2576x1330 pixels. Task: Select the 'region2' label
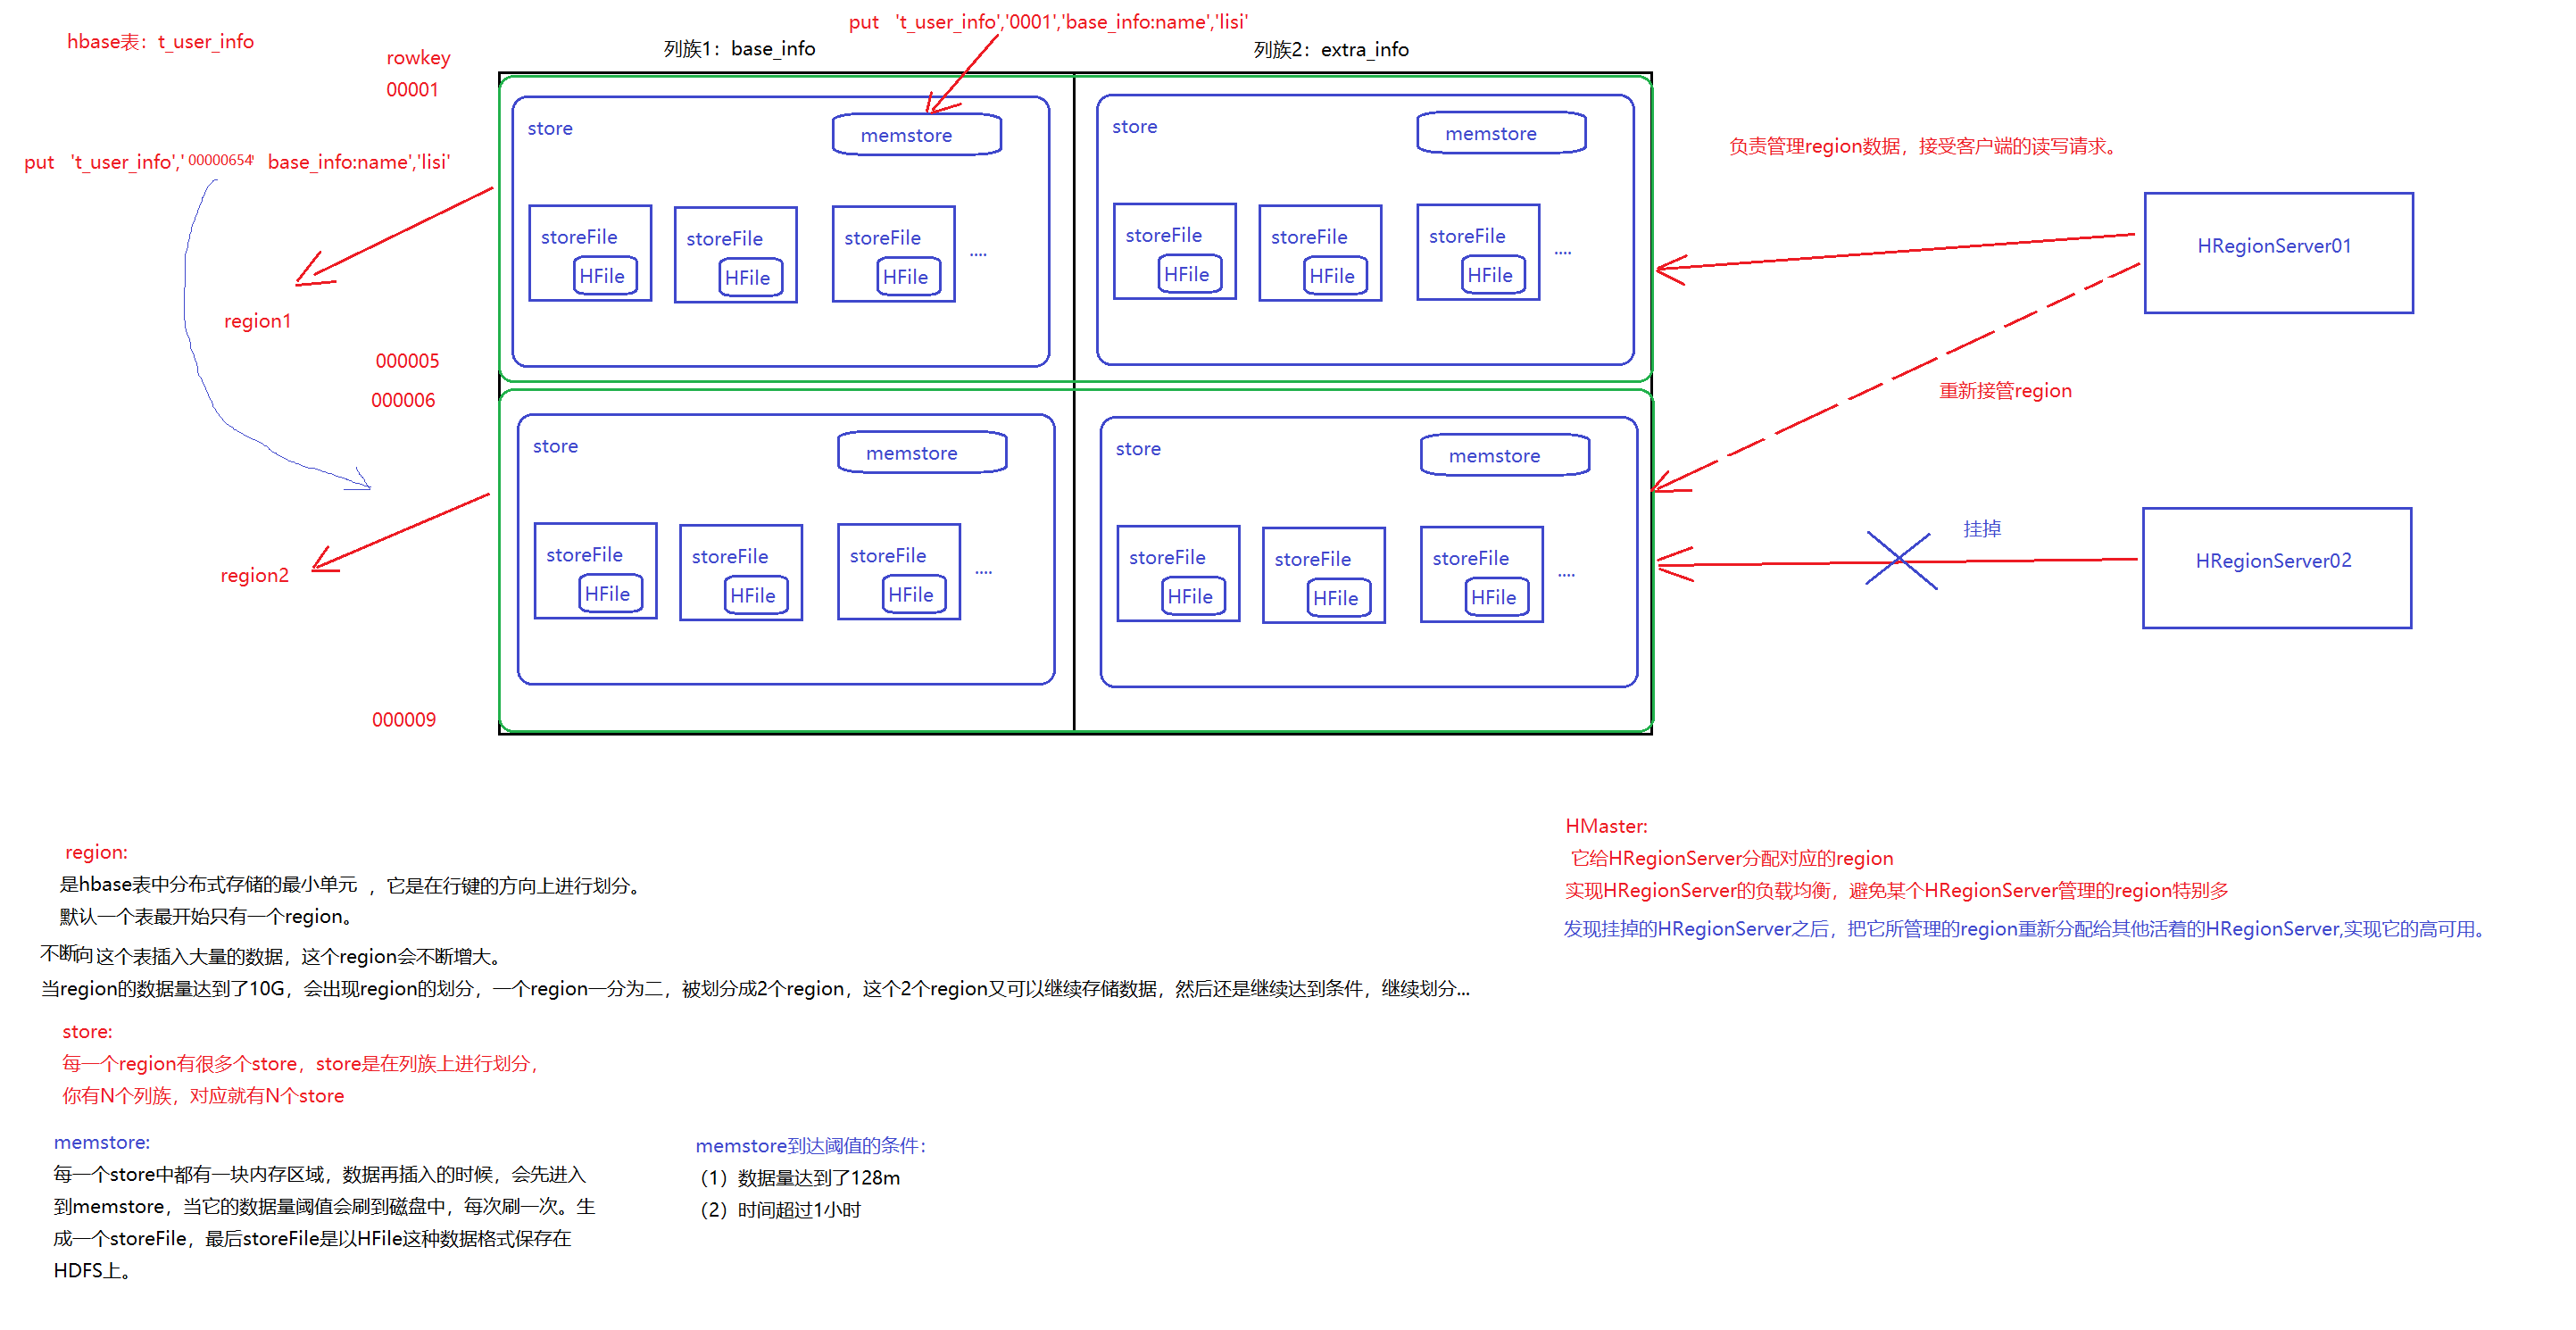(x=254, y=575)
